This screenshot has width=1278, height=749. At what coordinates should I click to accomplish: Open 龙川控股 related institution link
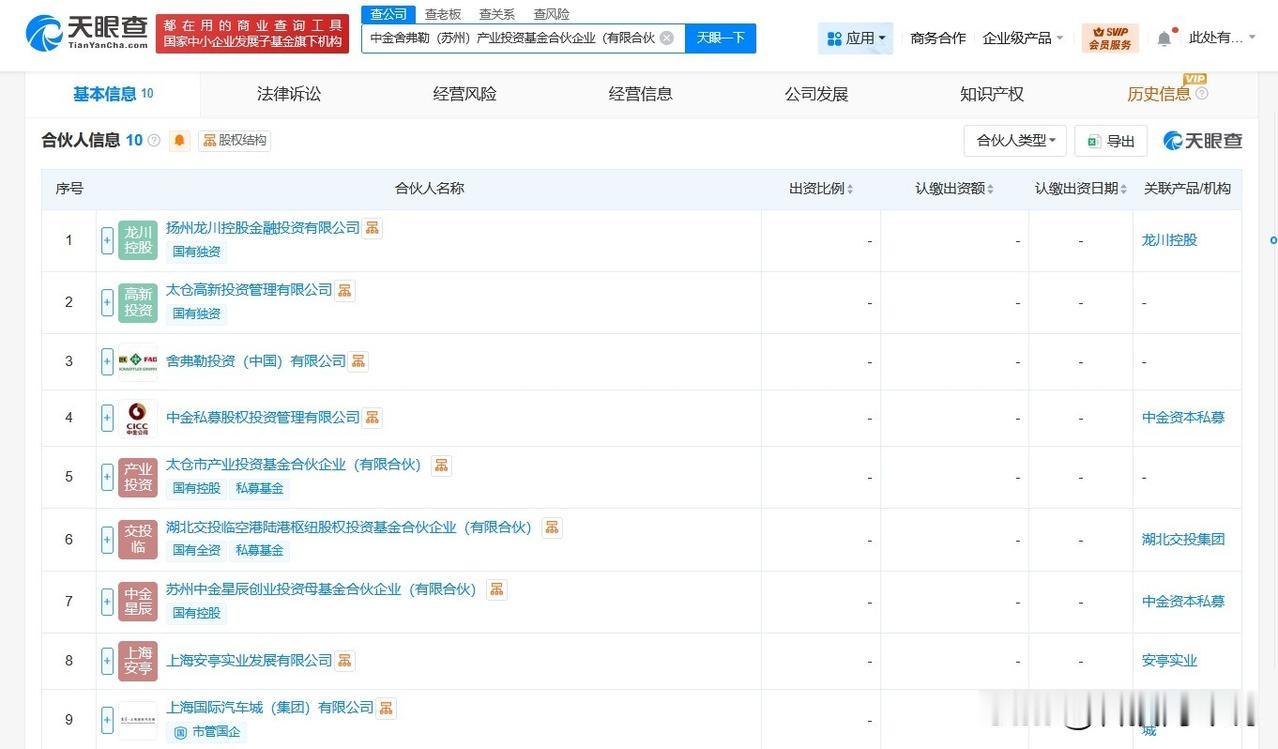1169,240
